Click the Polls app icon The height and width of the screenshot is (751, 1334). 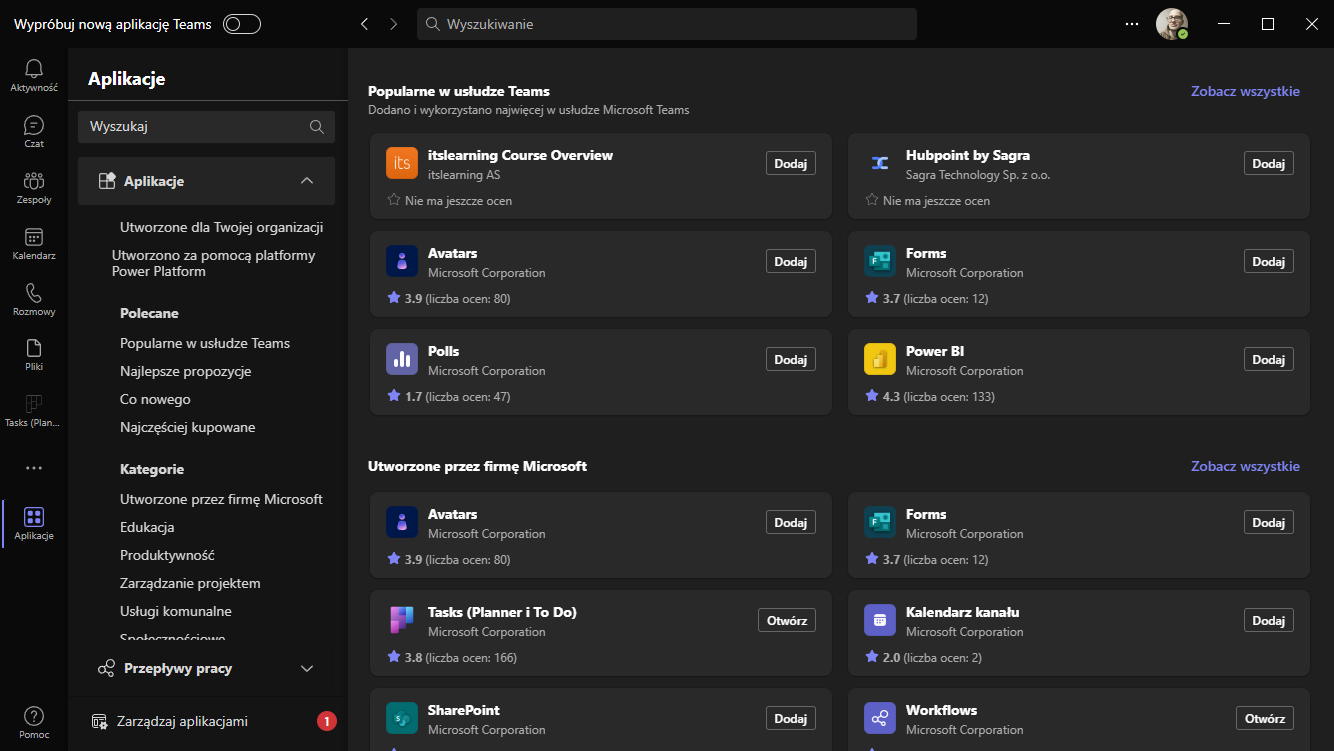402,359
